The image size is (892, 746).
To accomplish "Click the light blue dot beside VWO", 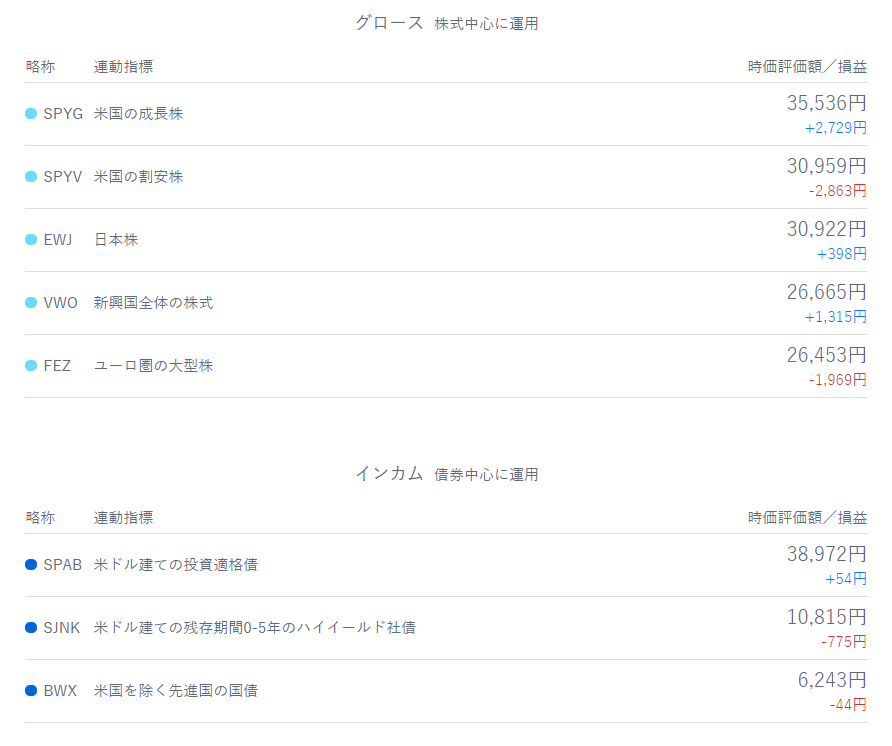I will (x=31, y=303).
